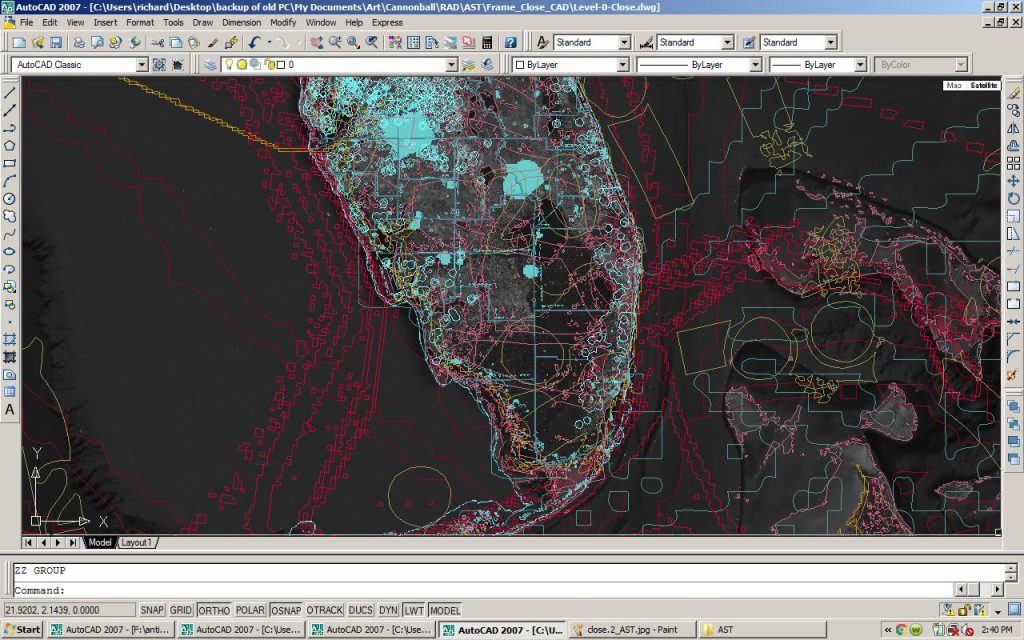Select the Line draw tool
1024x640 pixels.
click(10, 92)
